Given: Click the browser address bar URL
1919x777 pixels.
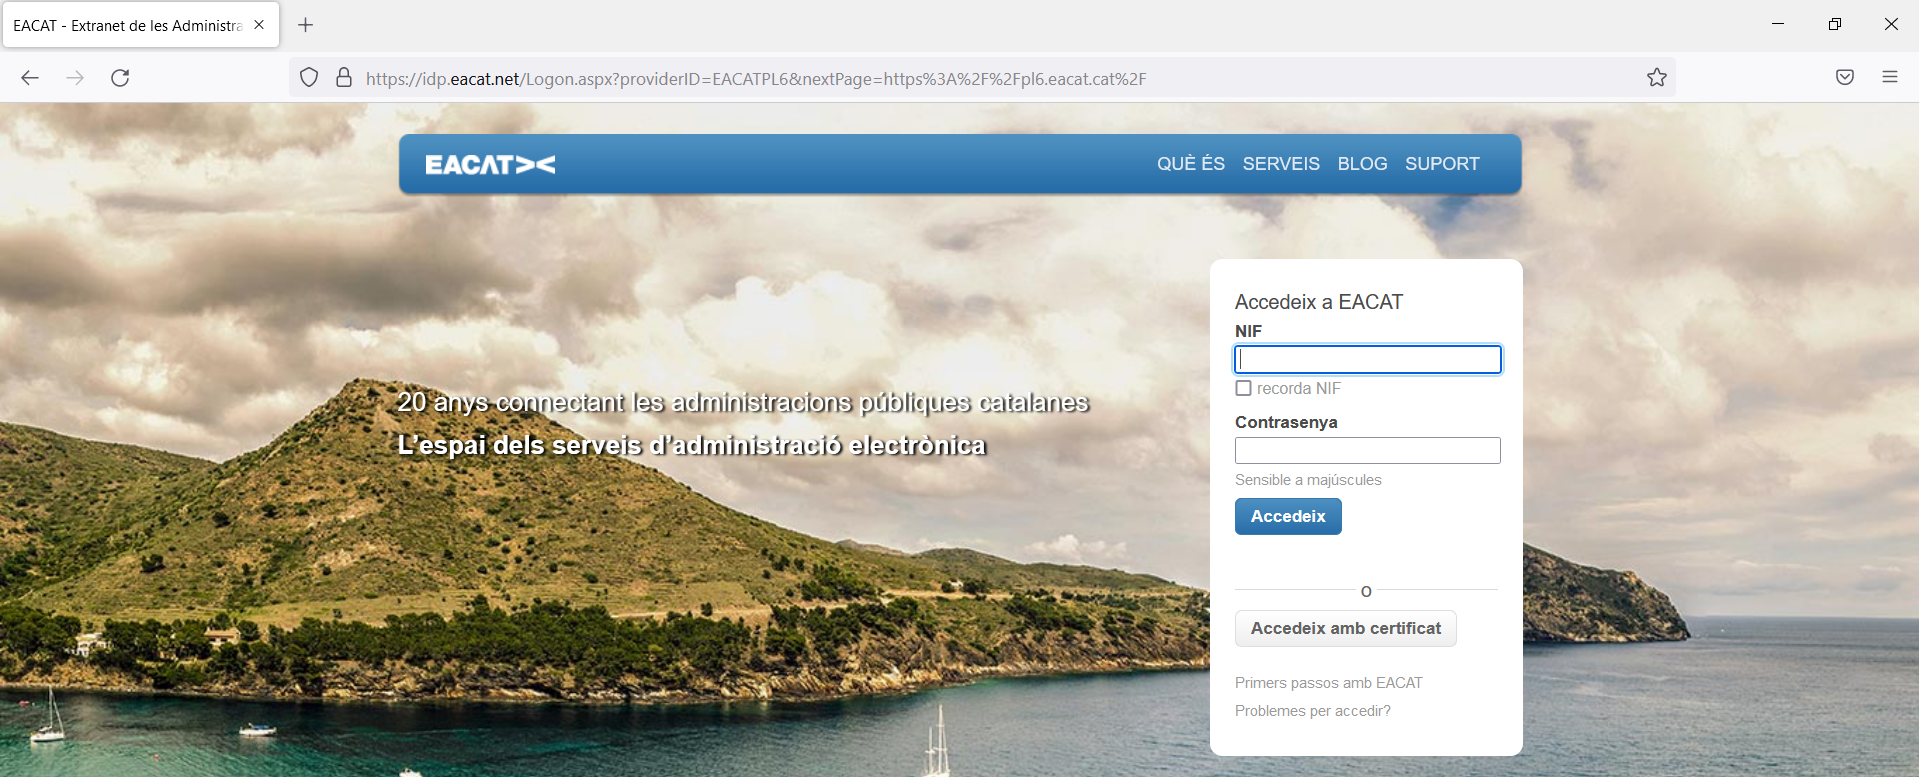Looking at the screenshot, I should click(x=756, y=79).
